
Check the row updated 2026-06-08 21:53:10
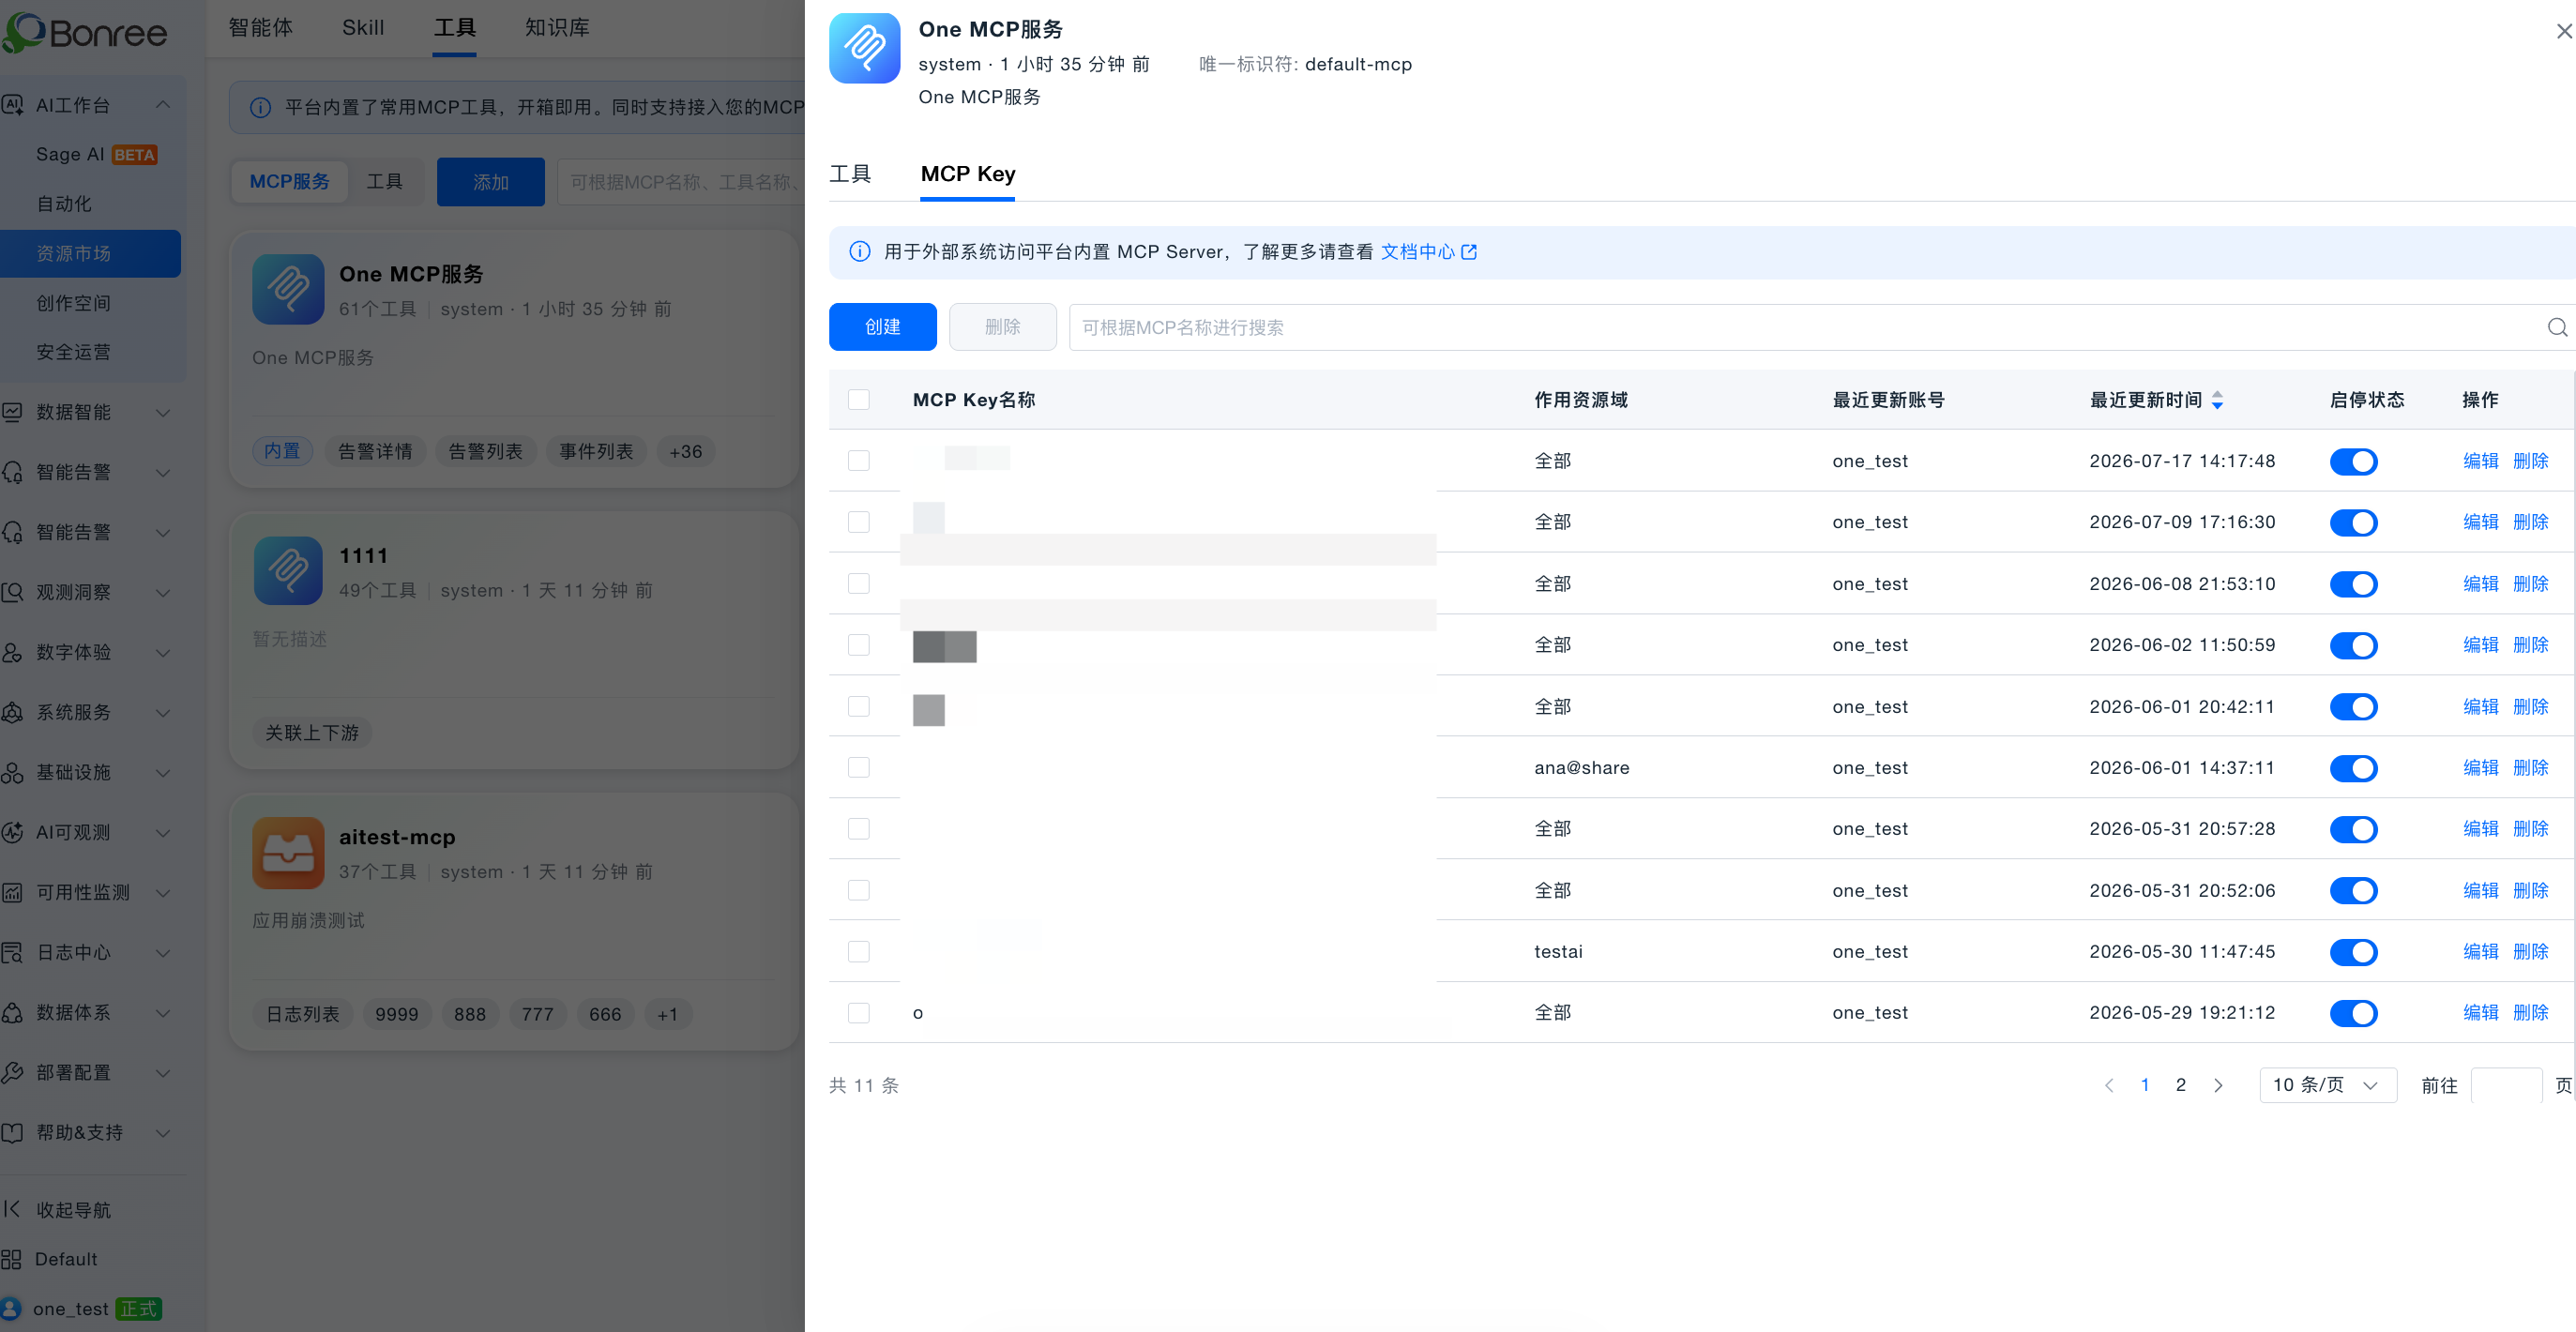coord(859,584)
